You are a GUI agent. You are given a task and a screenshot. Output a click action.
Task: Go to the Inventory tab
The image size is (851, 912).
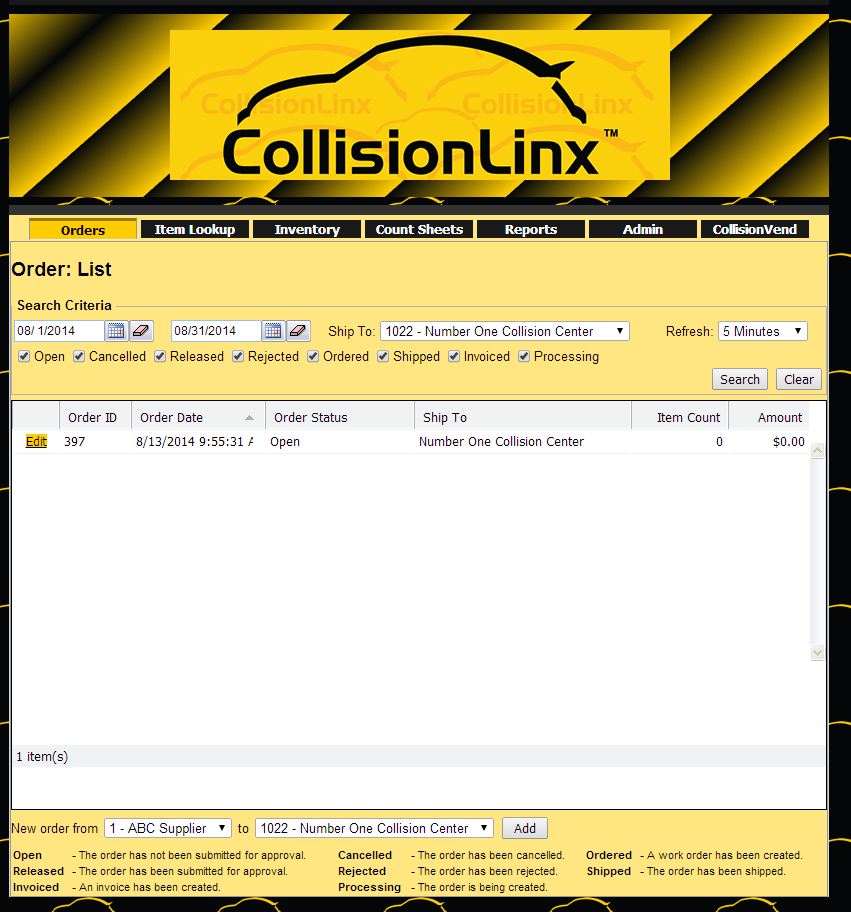tap(307, 229)
